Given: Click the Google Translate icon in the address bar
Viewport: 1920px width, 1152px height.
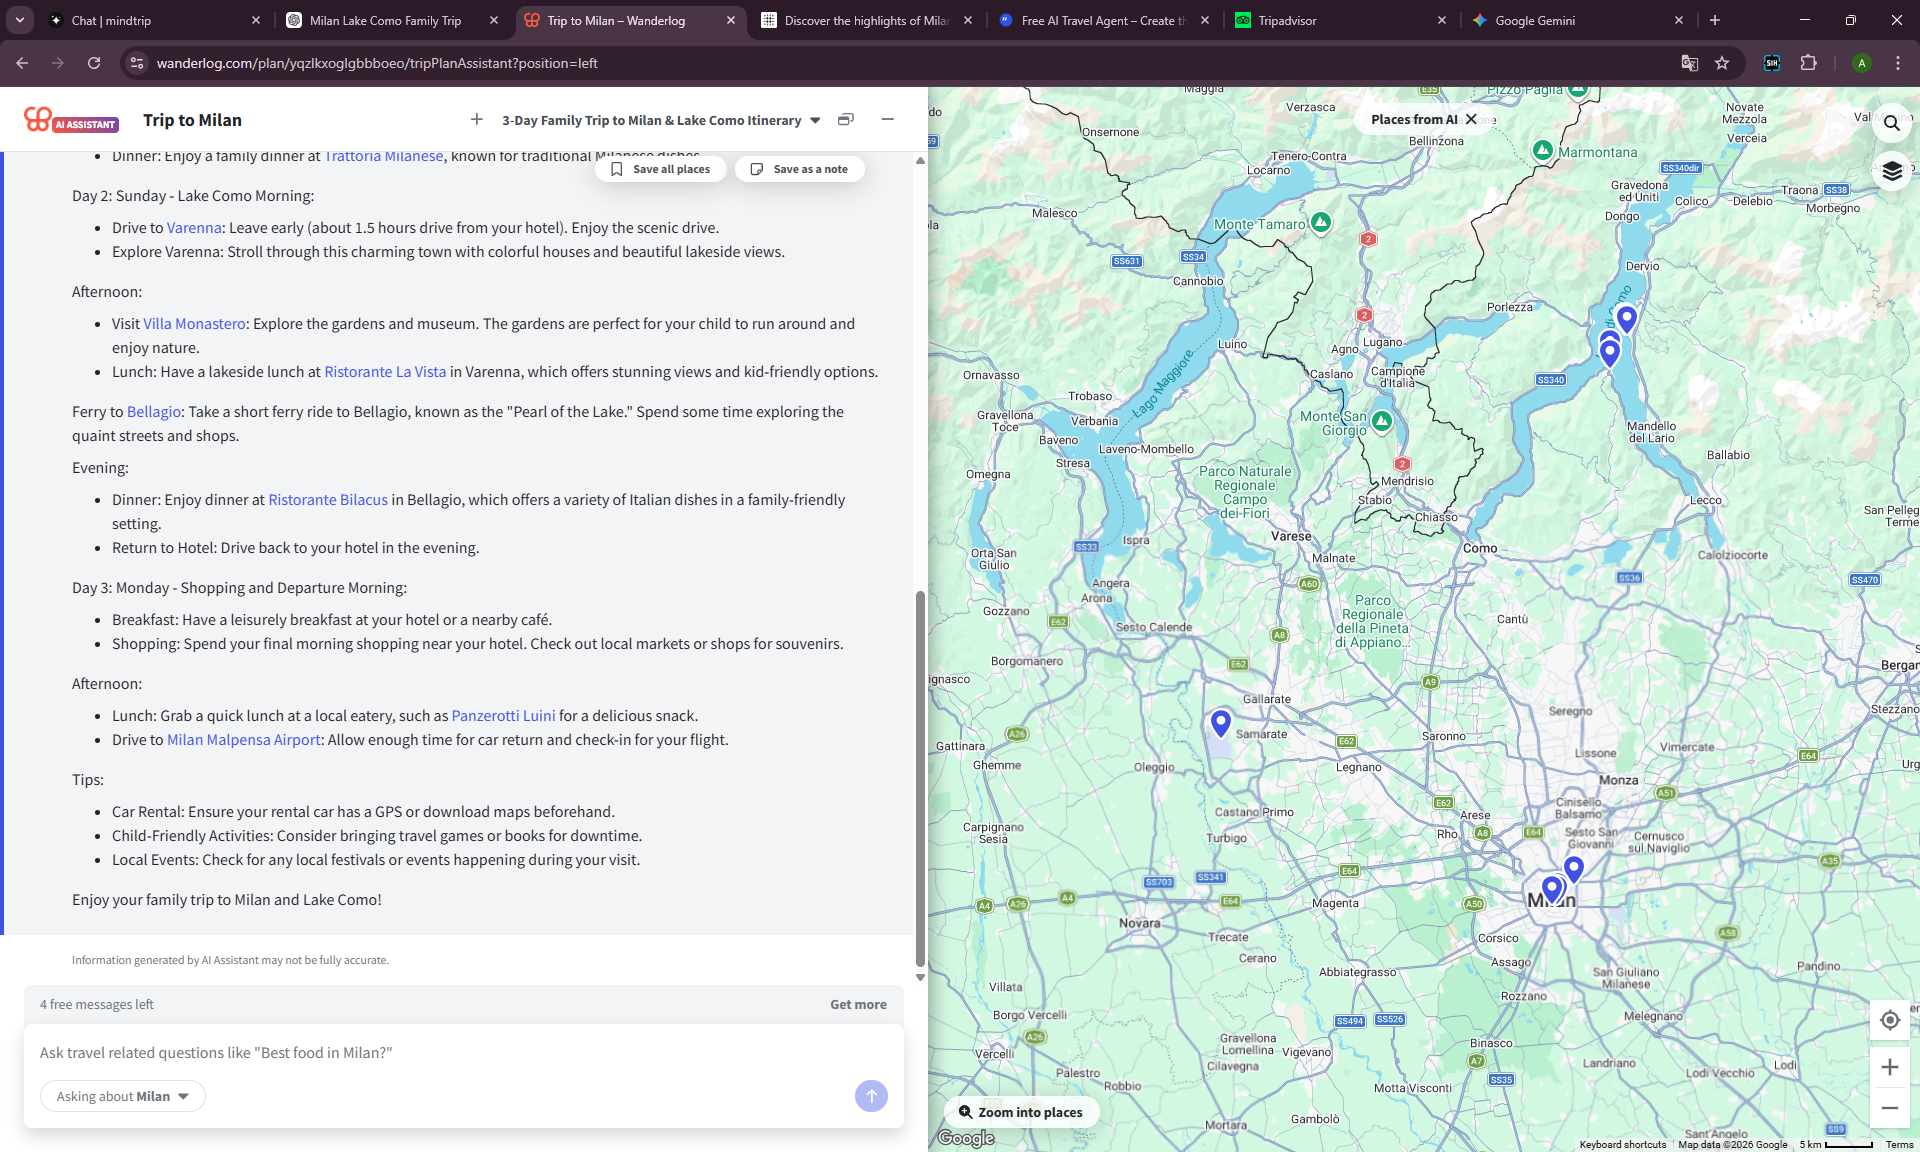Looking at the screenshot, I should 1690,62.
